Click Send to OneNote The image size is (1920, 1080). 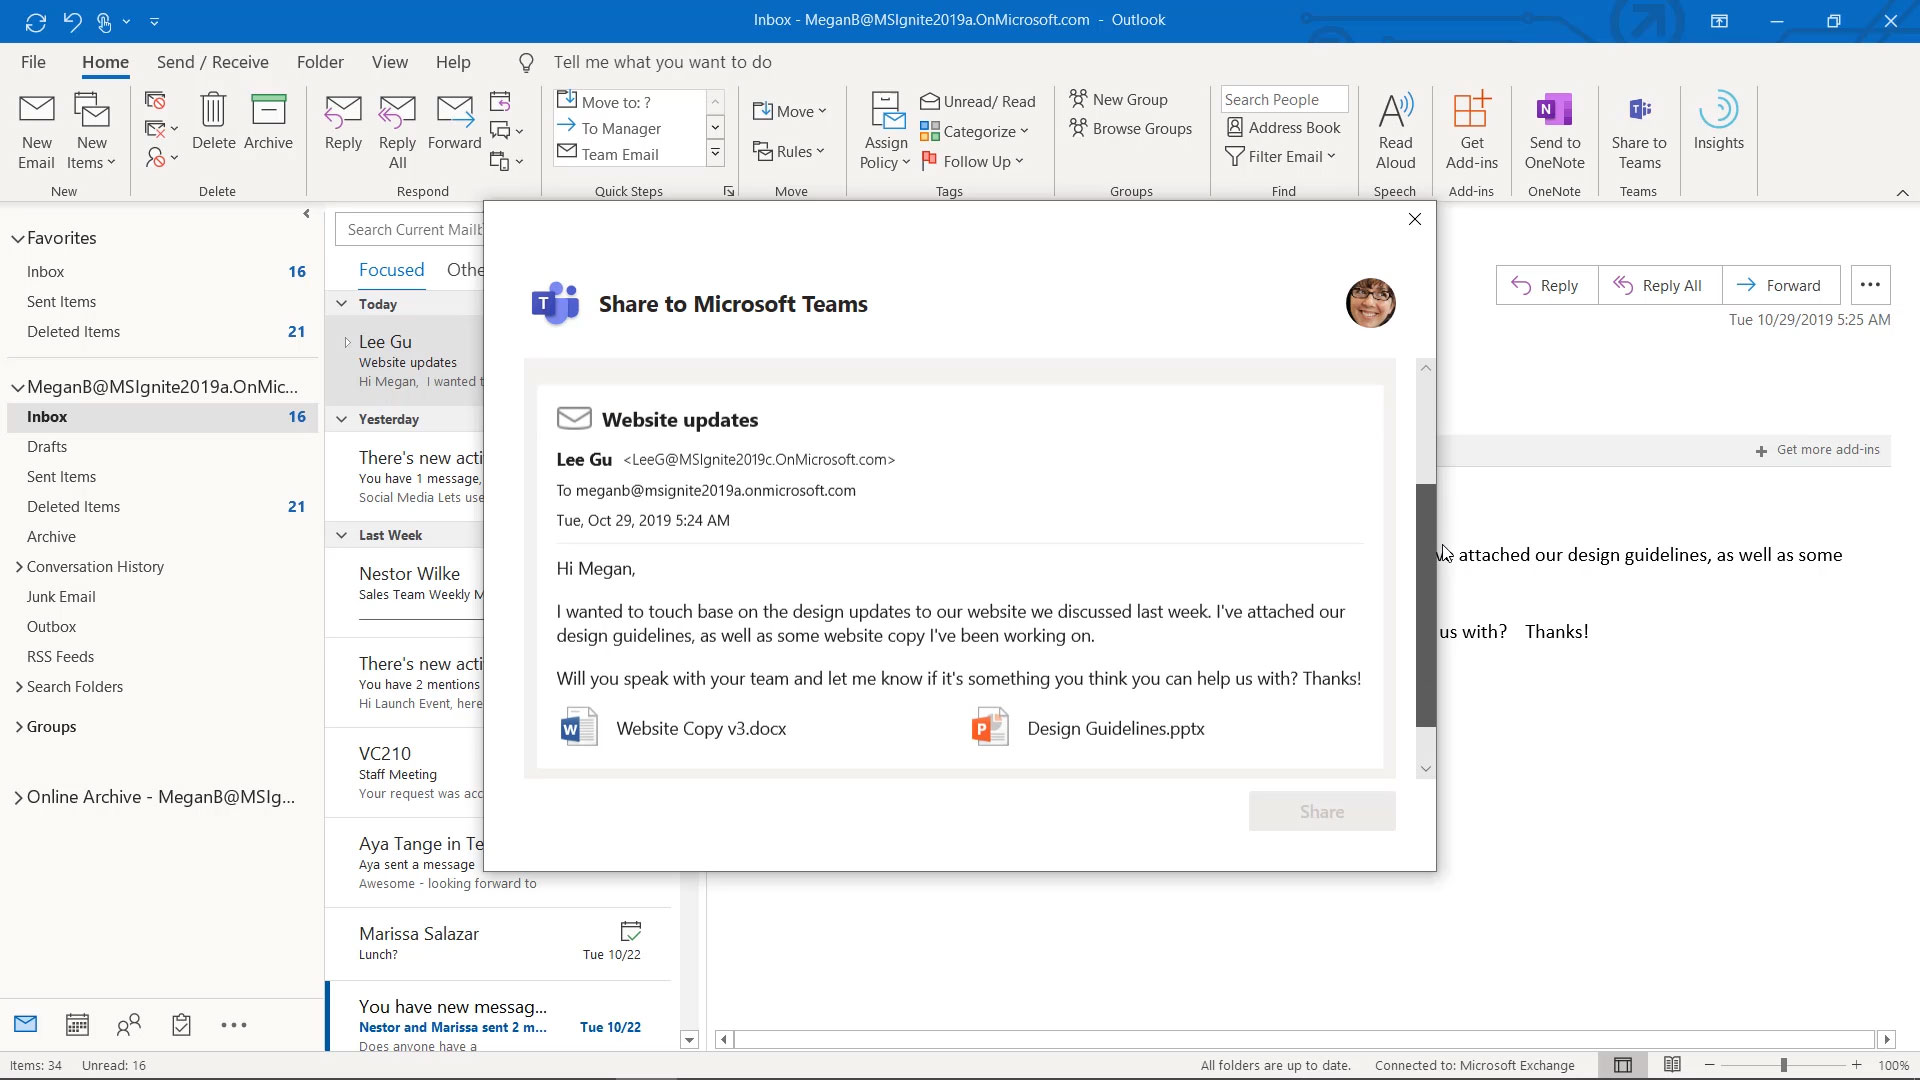pyautogui.click(x=1554, y=131)
